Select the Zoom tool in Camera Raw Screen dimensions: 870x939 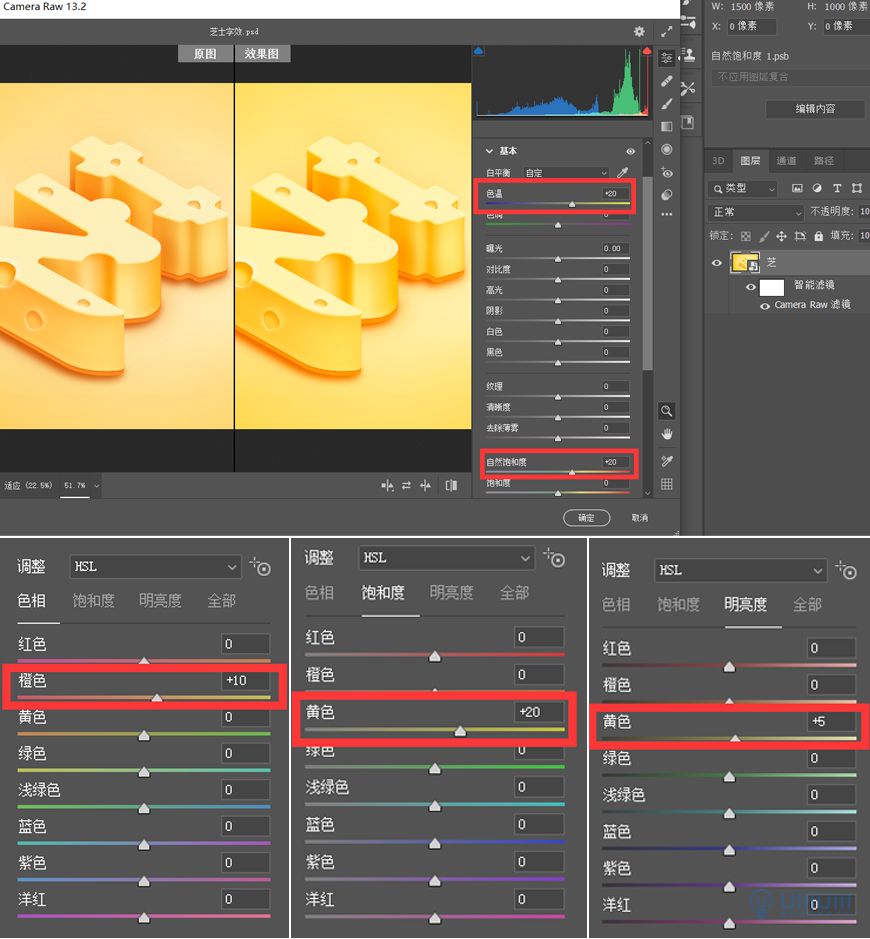point(666,410)
